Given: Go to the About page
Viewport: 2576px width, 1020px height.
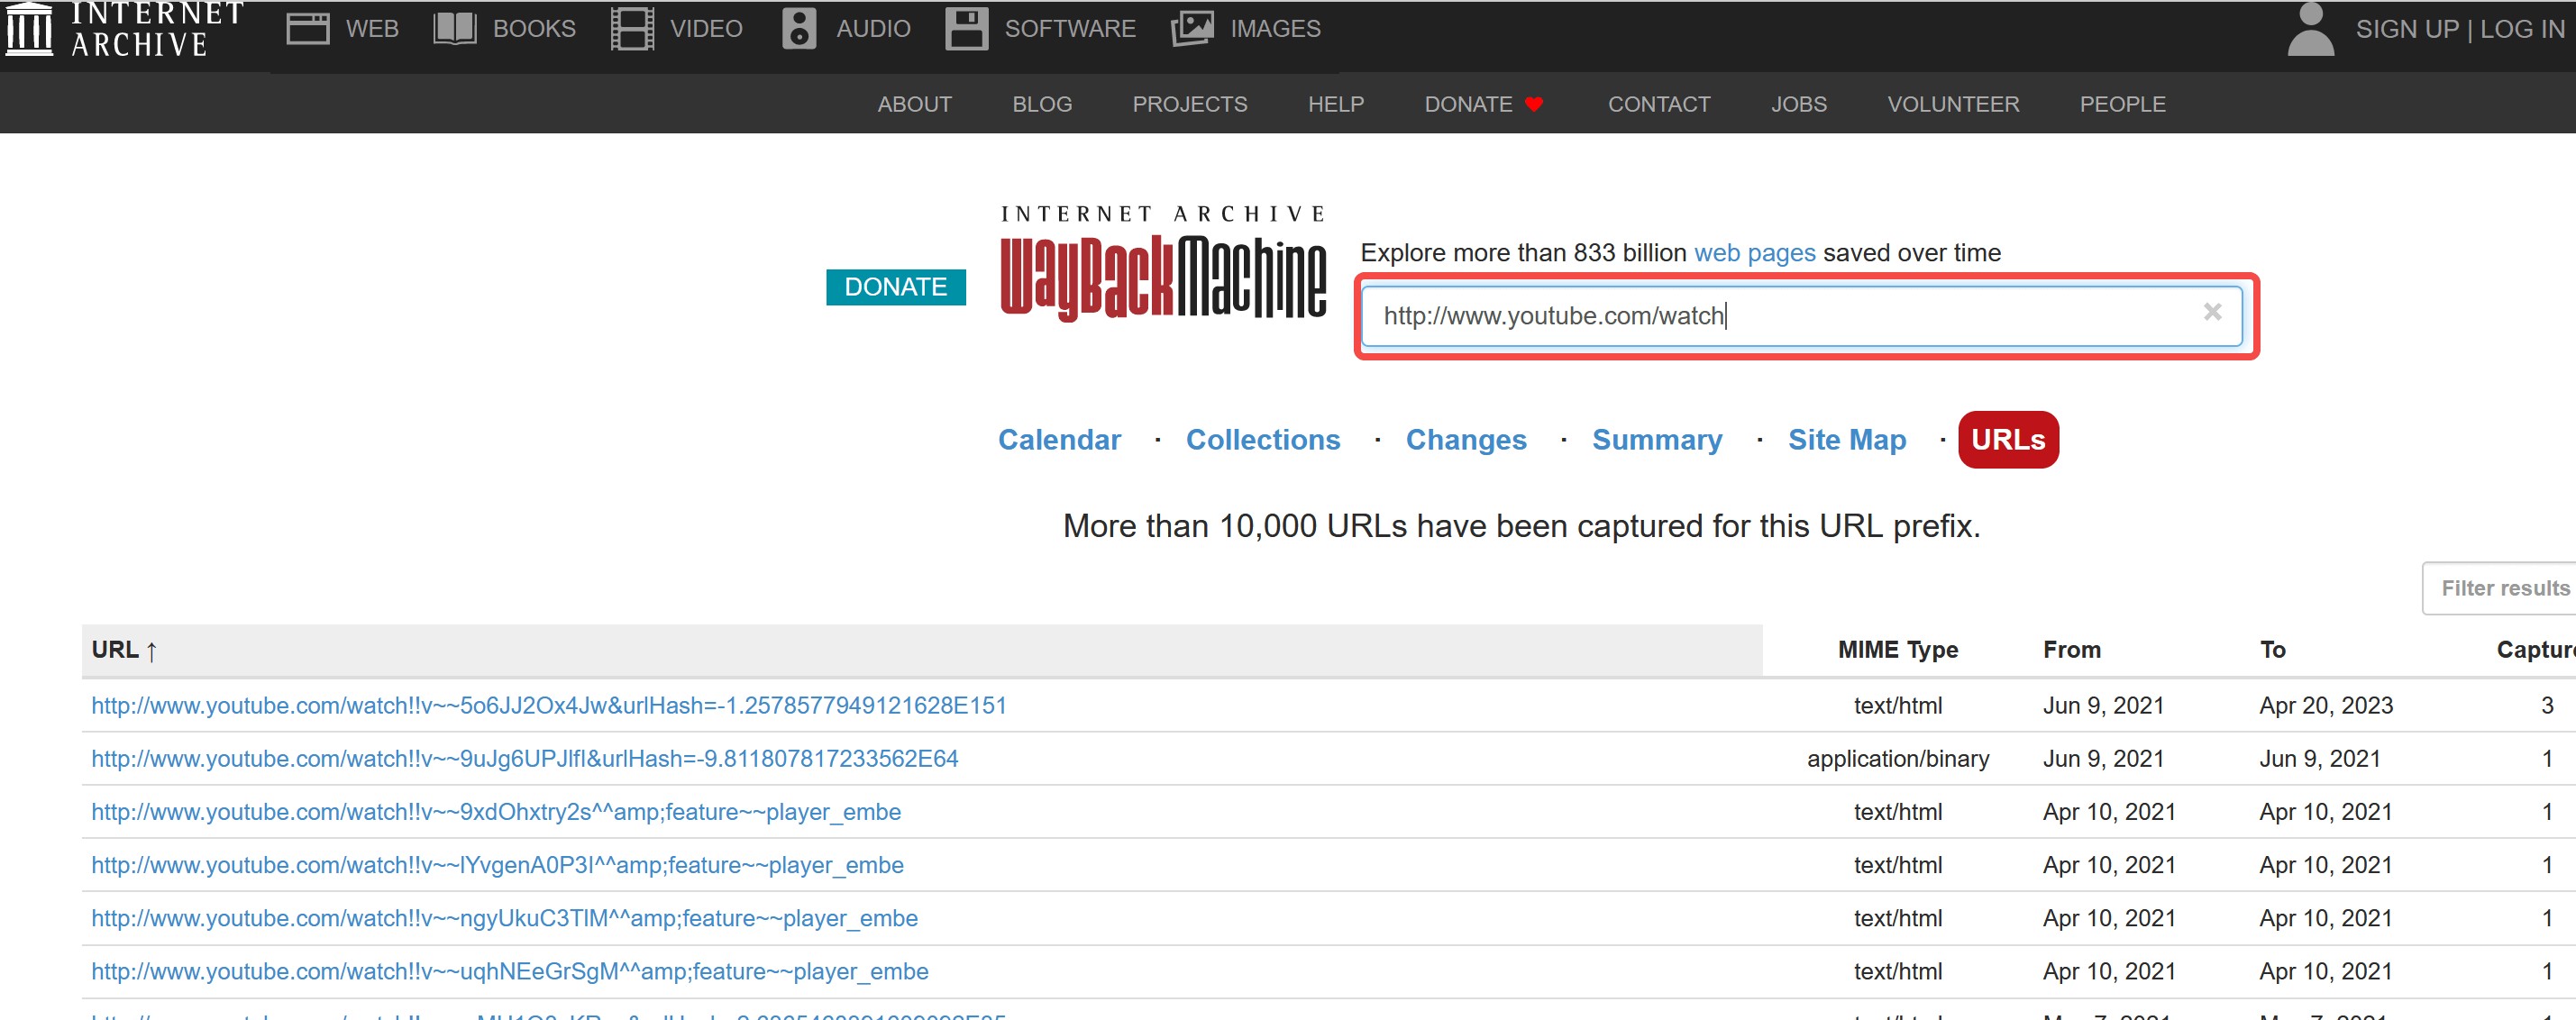Looking at the screenshot, I should click(914, 104).
